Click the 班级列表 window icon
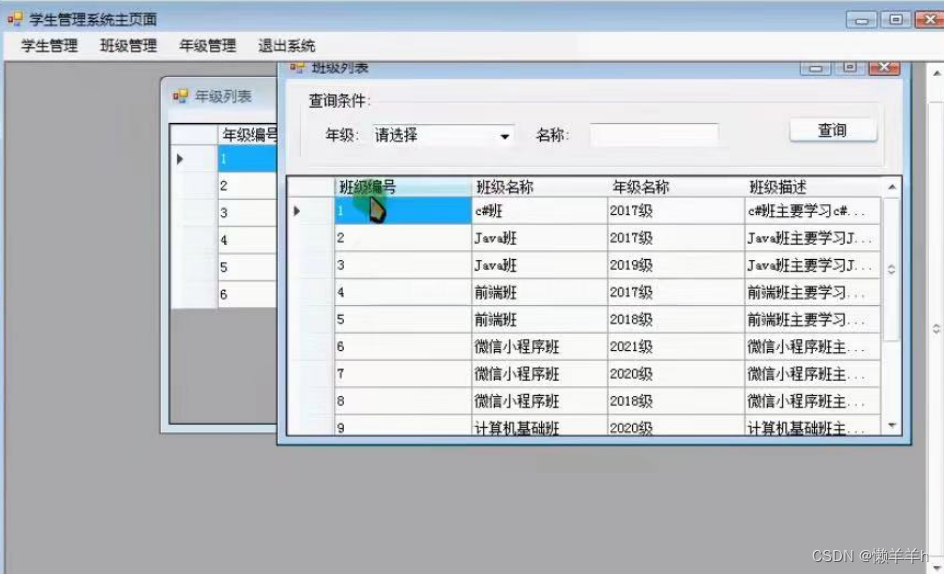The height and width of the screenshot is (574, 944). pyautogui.click(x=297, y=67)
